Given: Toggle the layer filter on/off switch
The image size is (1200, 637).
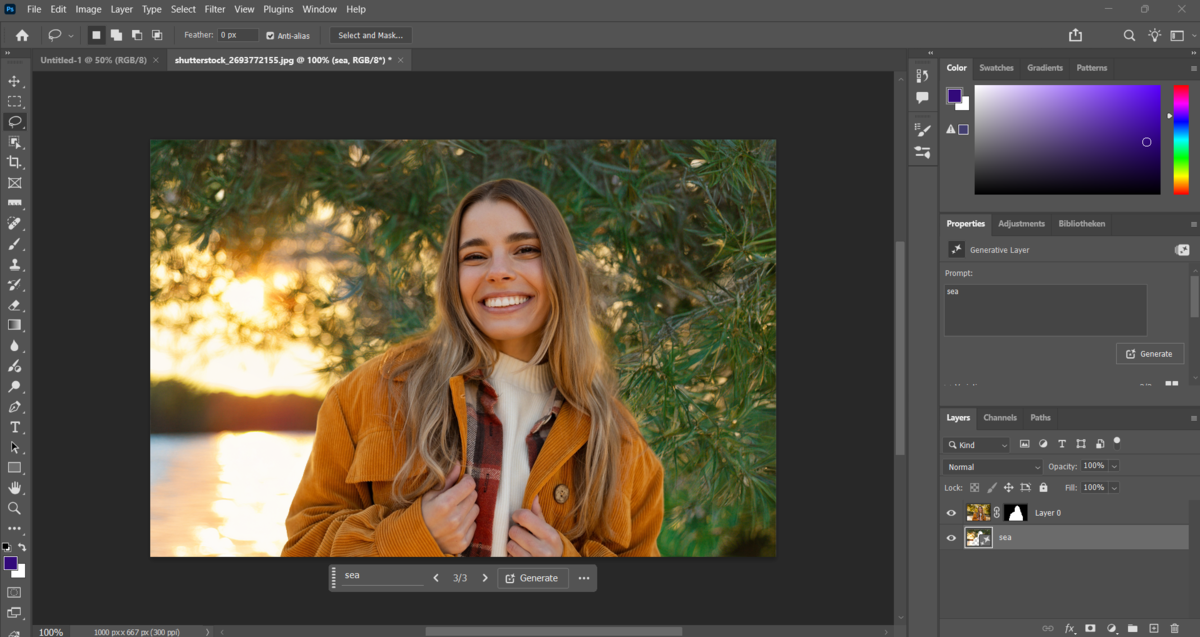Looking at the screenshot, I should click(1117, 441).
